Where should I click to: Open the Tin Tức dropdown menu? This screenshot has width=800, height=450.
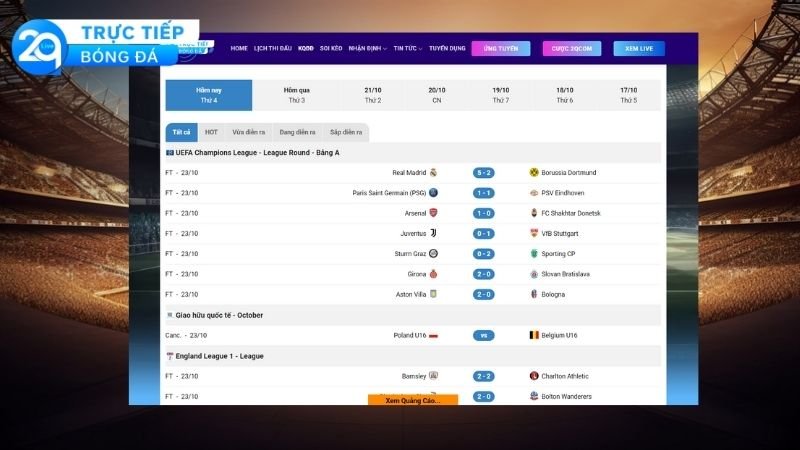pos(408,48)
